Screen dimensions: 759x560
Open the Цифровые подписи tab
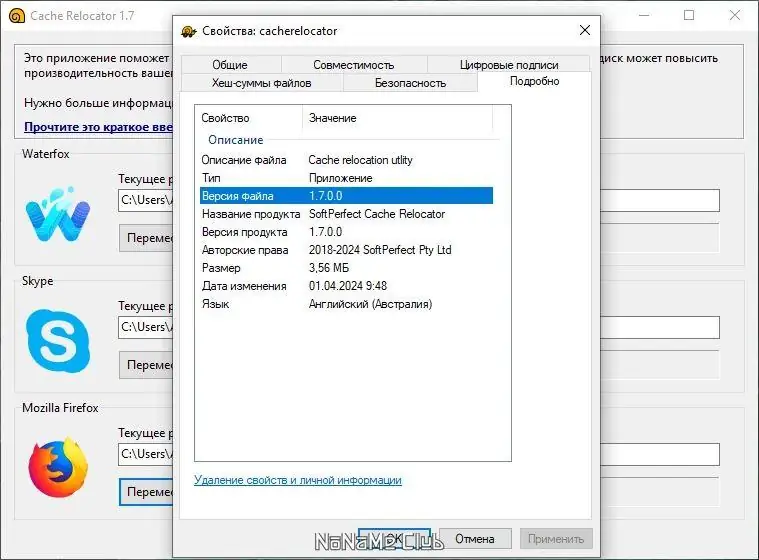pos(509,64)
